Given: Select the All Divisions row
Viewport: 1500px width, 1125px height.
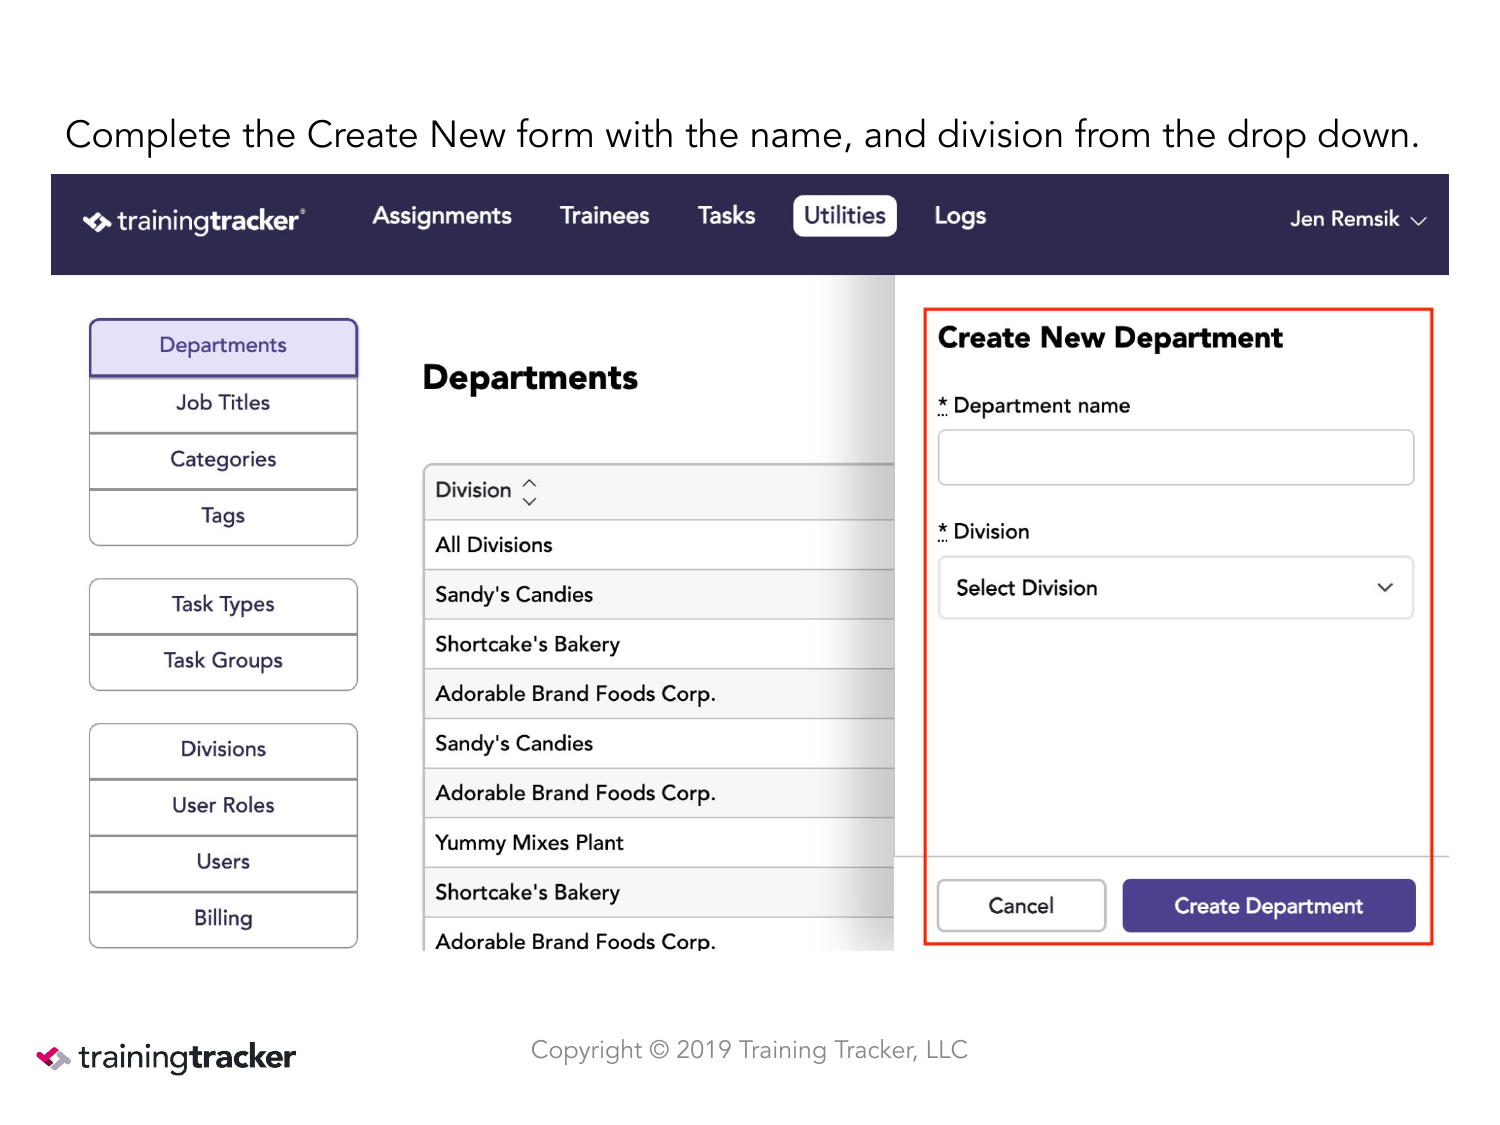Looking at the screenshot, I should [659, 545].
